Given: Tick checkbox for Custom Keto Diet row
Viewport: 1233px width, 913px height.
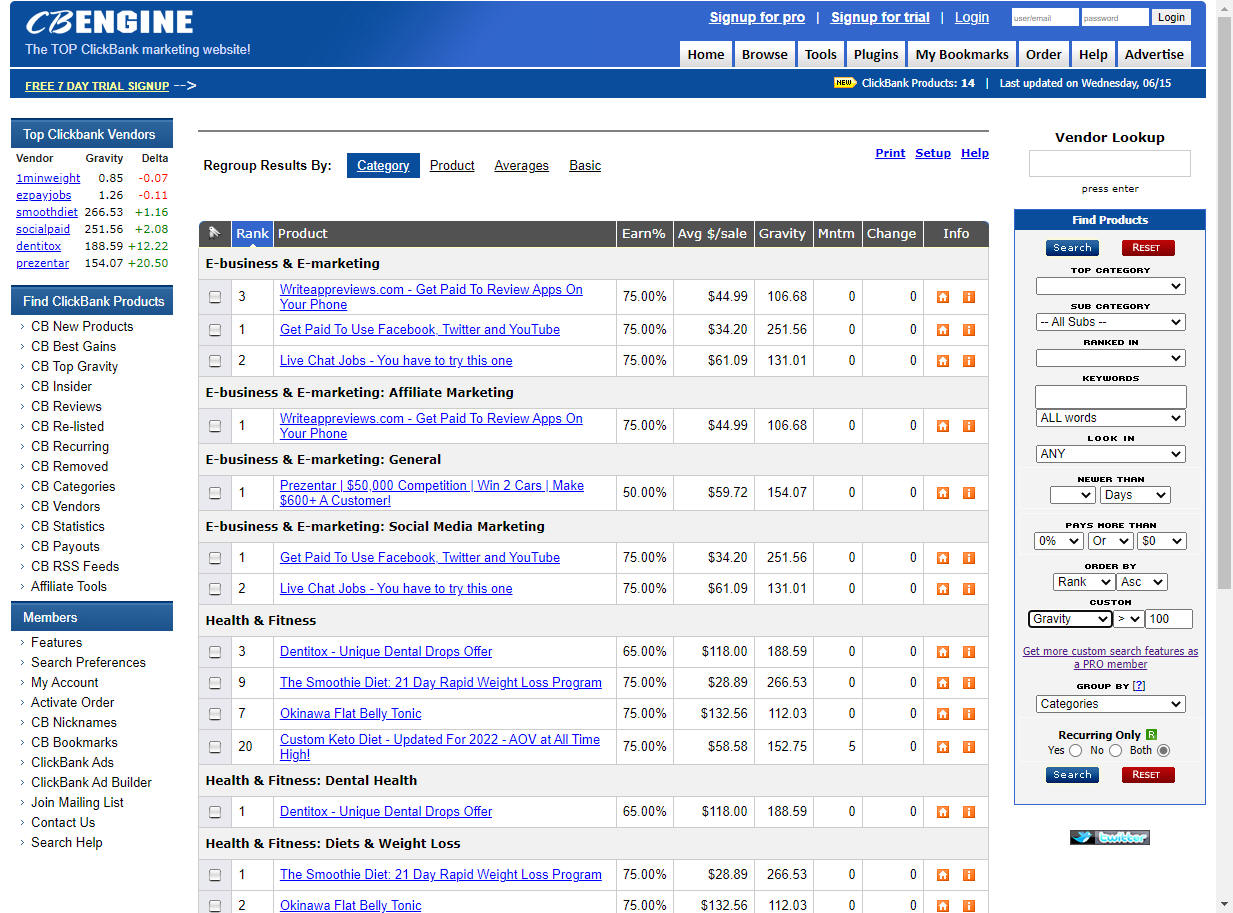Looking at the screenshot, I should tap(215, 747).
